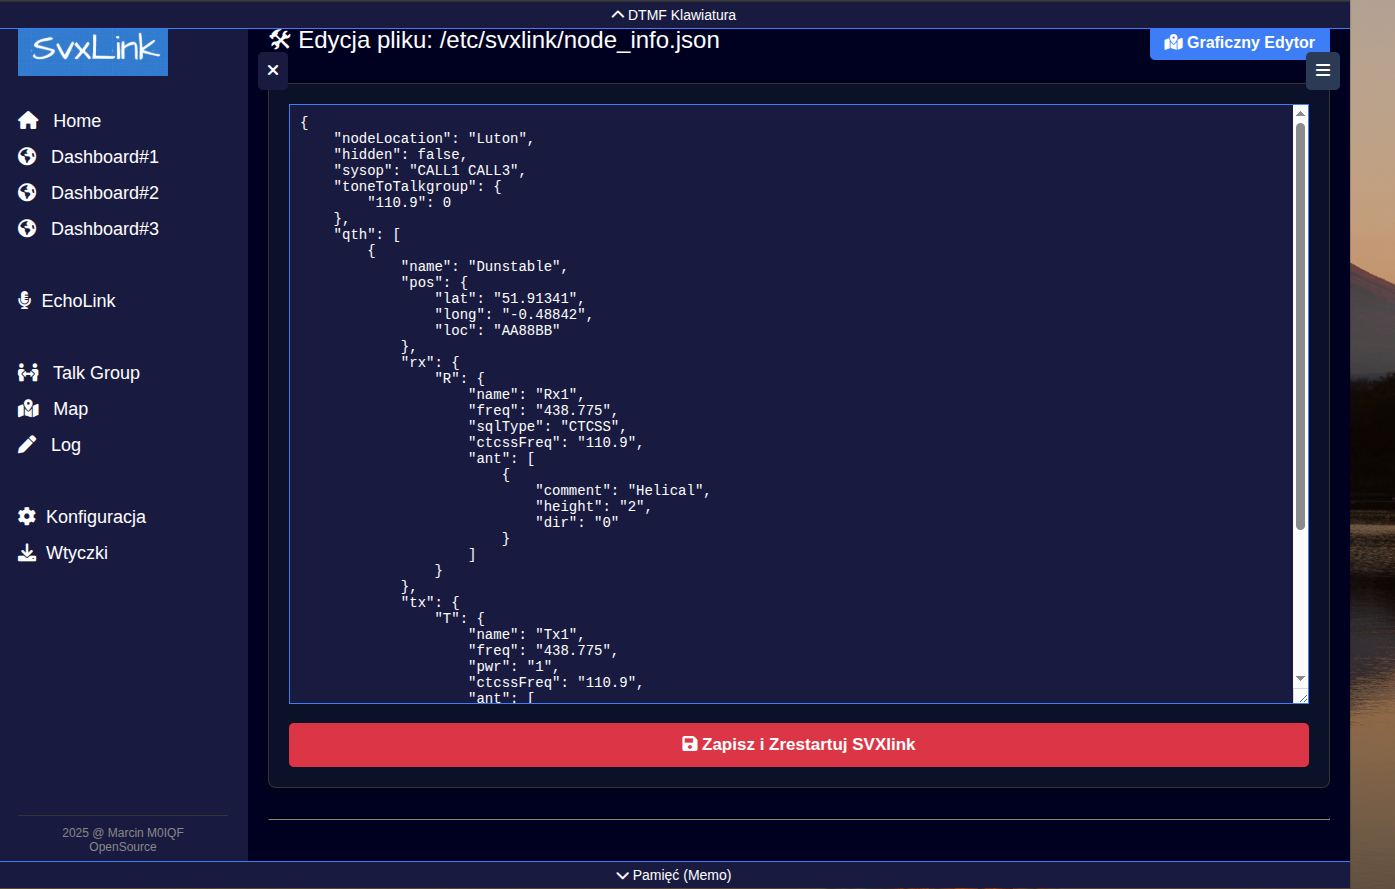Close the editor panel with X button
This screenshot has width=1395, height=889.
[273, 70]
